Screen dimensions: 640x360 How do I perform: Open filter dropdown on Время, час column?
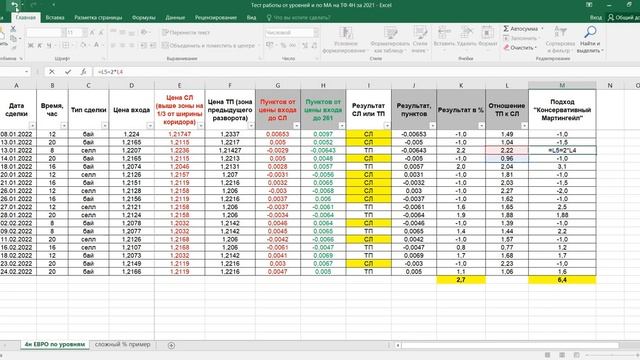64,126
